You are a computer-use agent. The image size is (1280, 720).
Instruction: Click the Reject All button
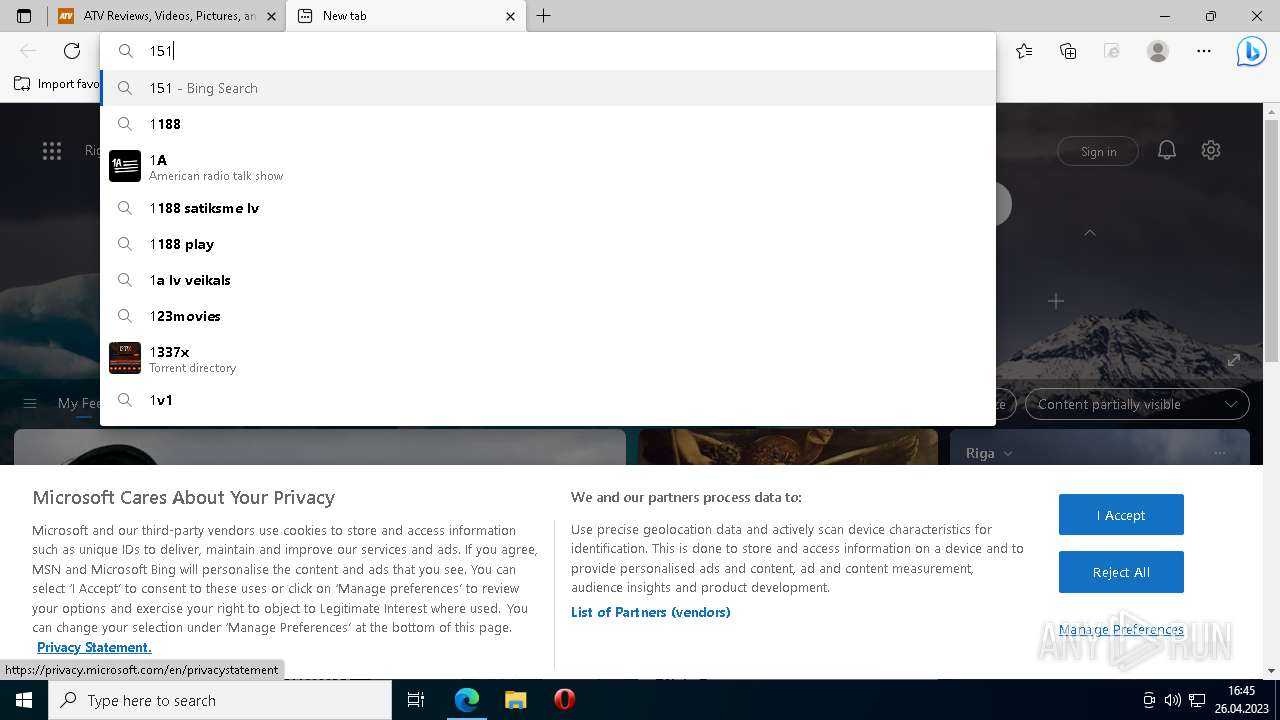click(1121, 572)
